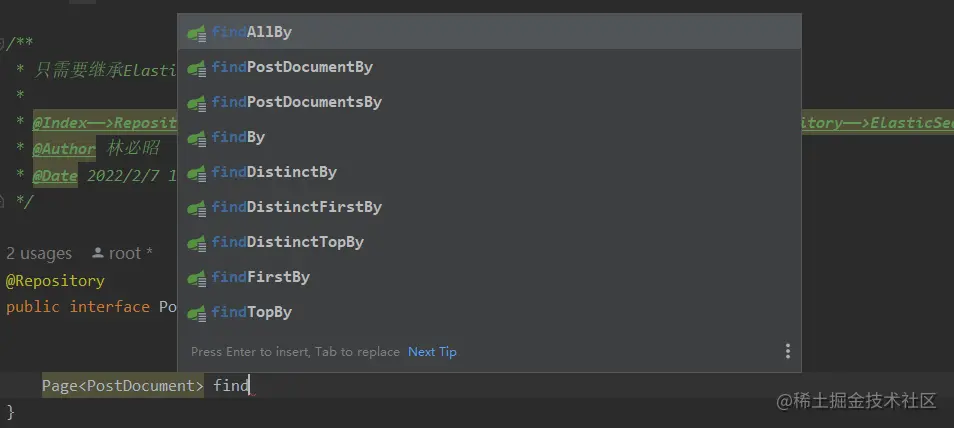Pick the findDistinctTopBy suggestion
The image size is (954, 428).
coord(489,242)
